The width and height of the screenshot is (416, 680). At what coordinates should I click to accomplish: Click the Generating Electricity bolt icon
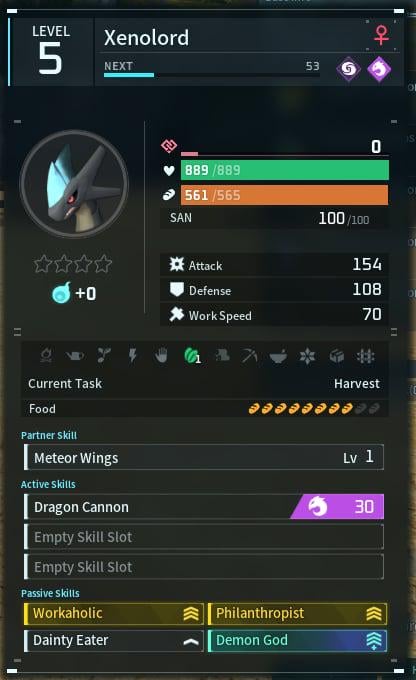[132, 356]
